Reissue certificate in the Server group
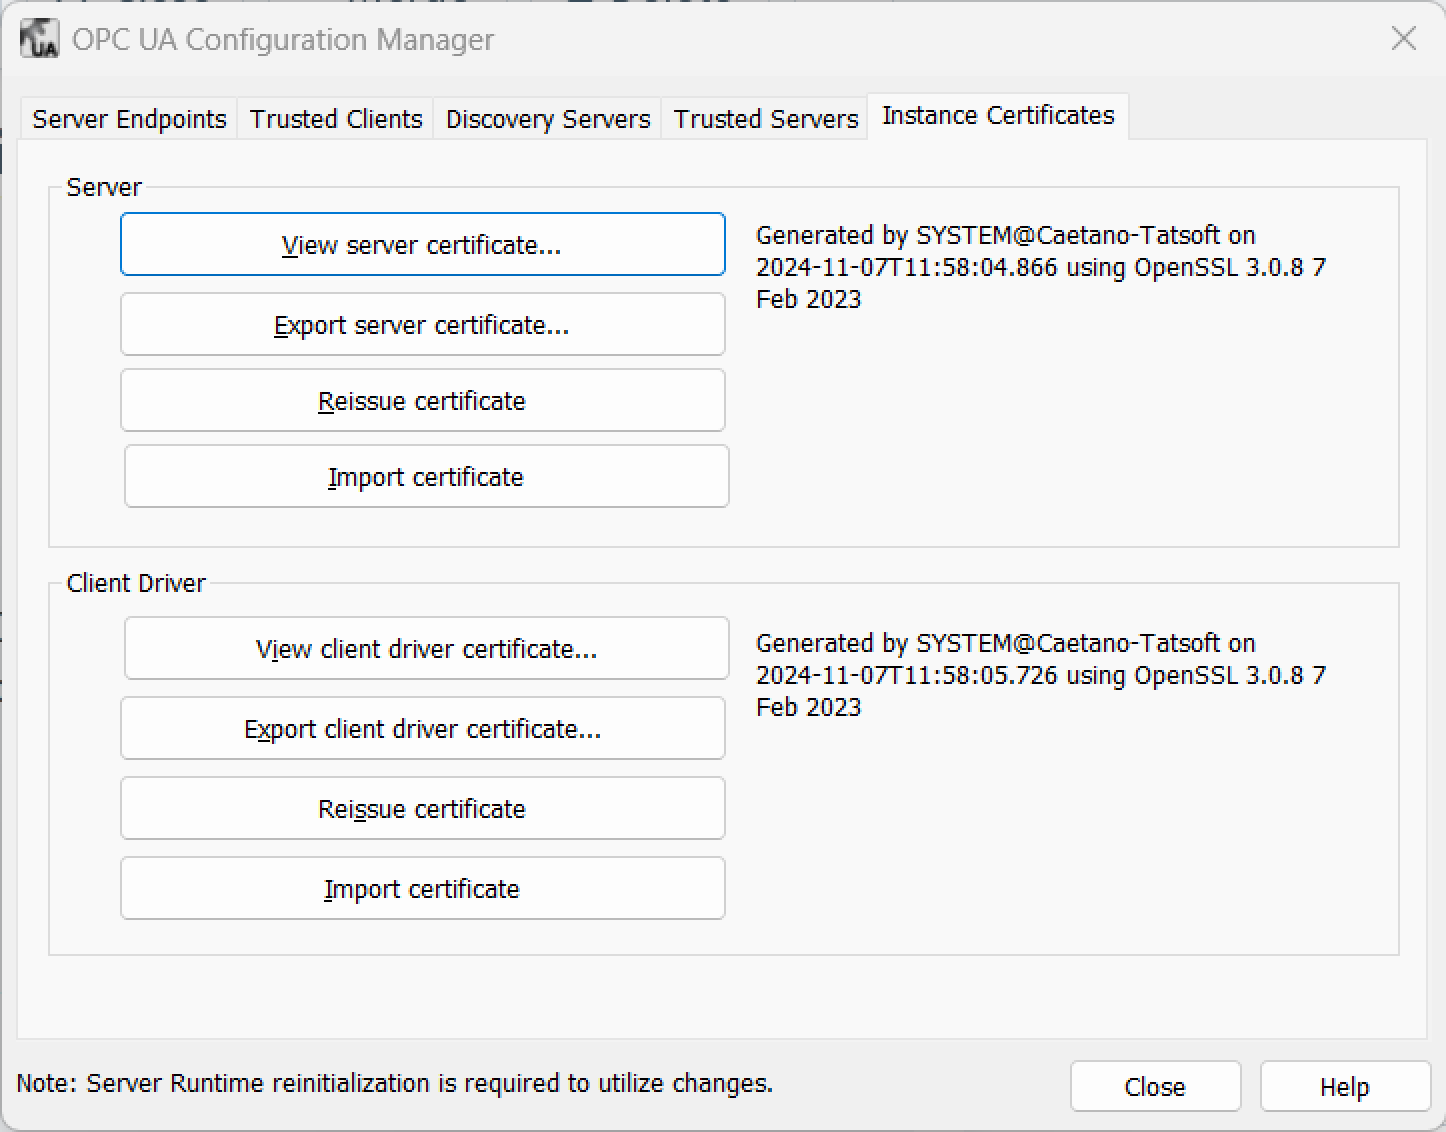The width and height of the screenshot is (1446, 1132). (x=422, y=401)
